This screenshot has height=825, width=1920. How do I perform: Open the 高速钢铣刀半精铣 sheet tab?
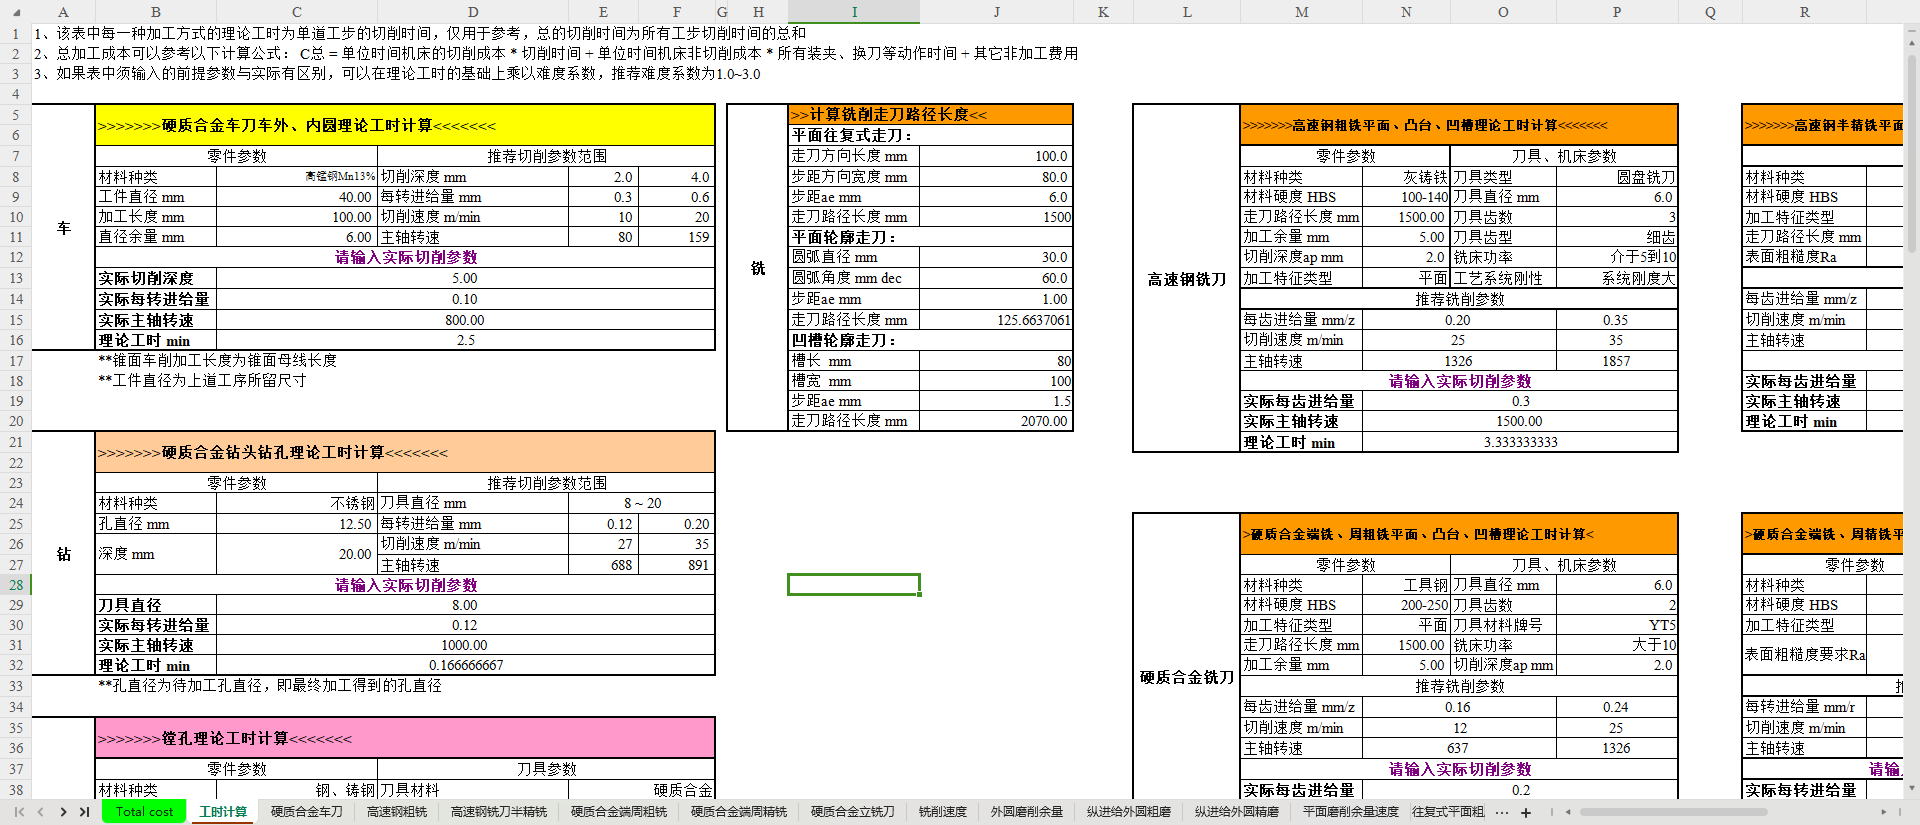tap(499, 812)
